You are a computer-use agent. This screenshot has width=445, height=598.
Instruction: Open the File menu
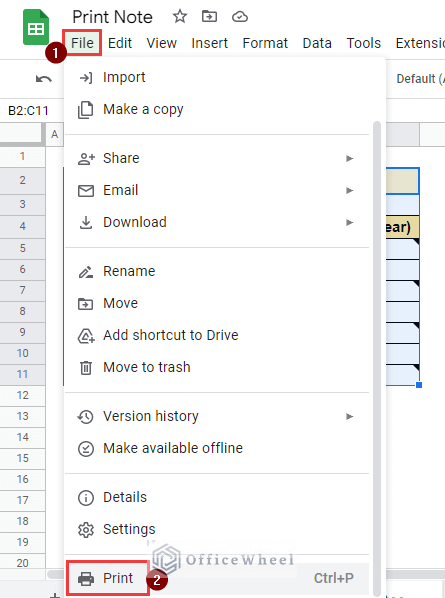tap(82, 43)
